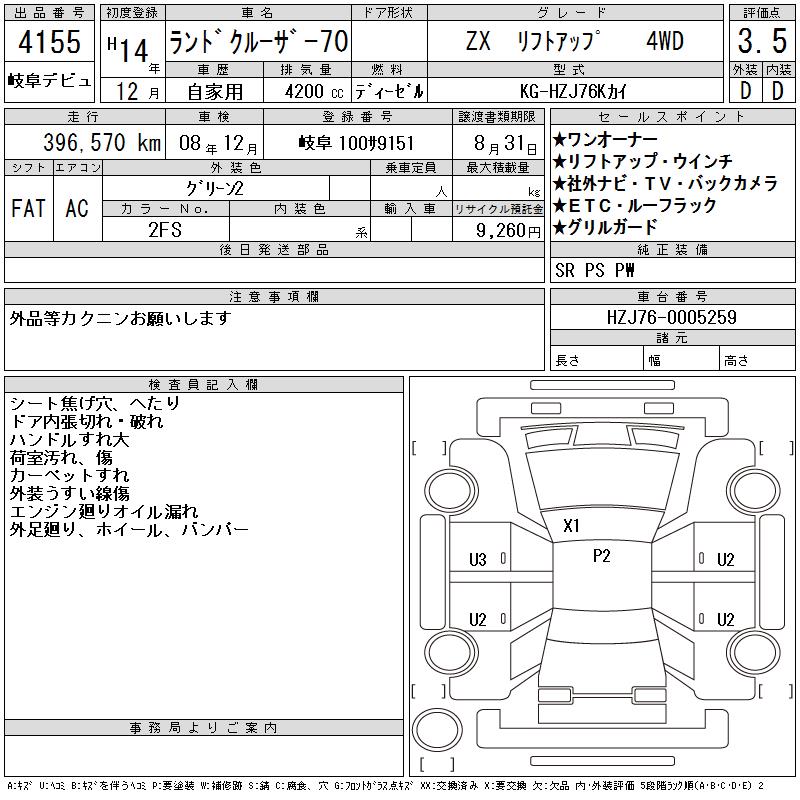Click the 後日発送部品 header
Image resolution: width=800 pixels, height=800 pixels.
pos(274,249)
